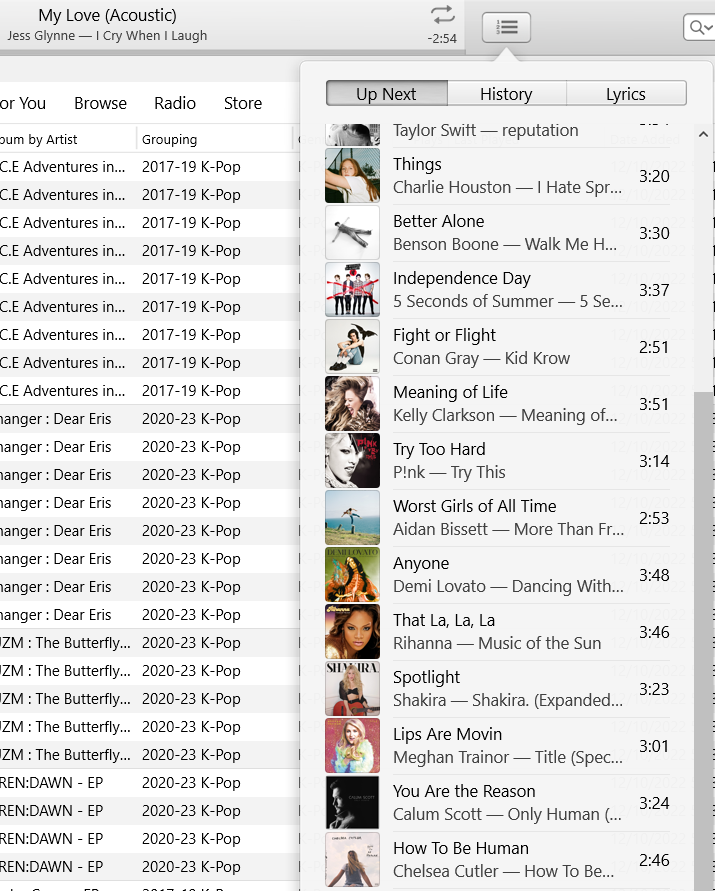The image size is (715, 891).
Task: Switch to the Up Next tab
Action: pos(386,93)
